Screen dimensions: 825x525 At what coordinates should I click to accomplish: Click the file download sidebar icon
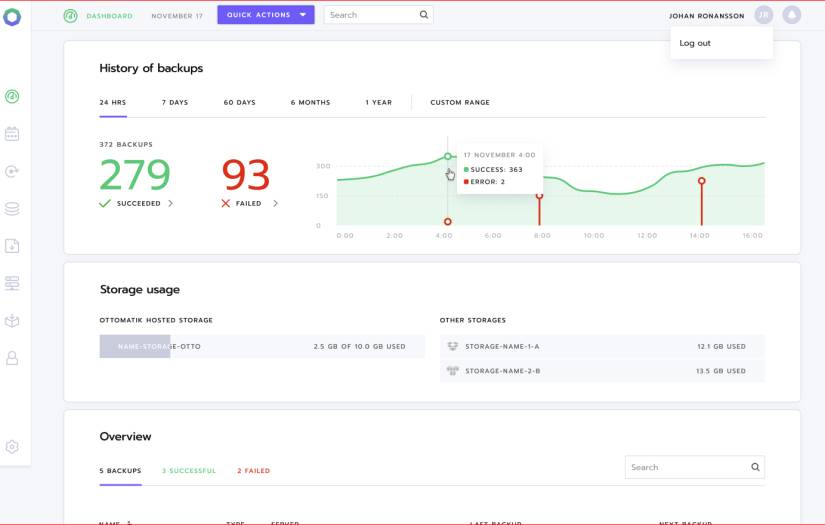pyautogui.click(x=12, y=246)
